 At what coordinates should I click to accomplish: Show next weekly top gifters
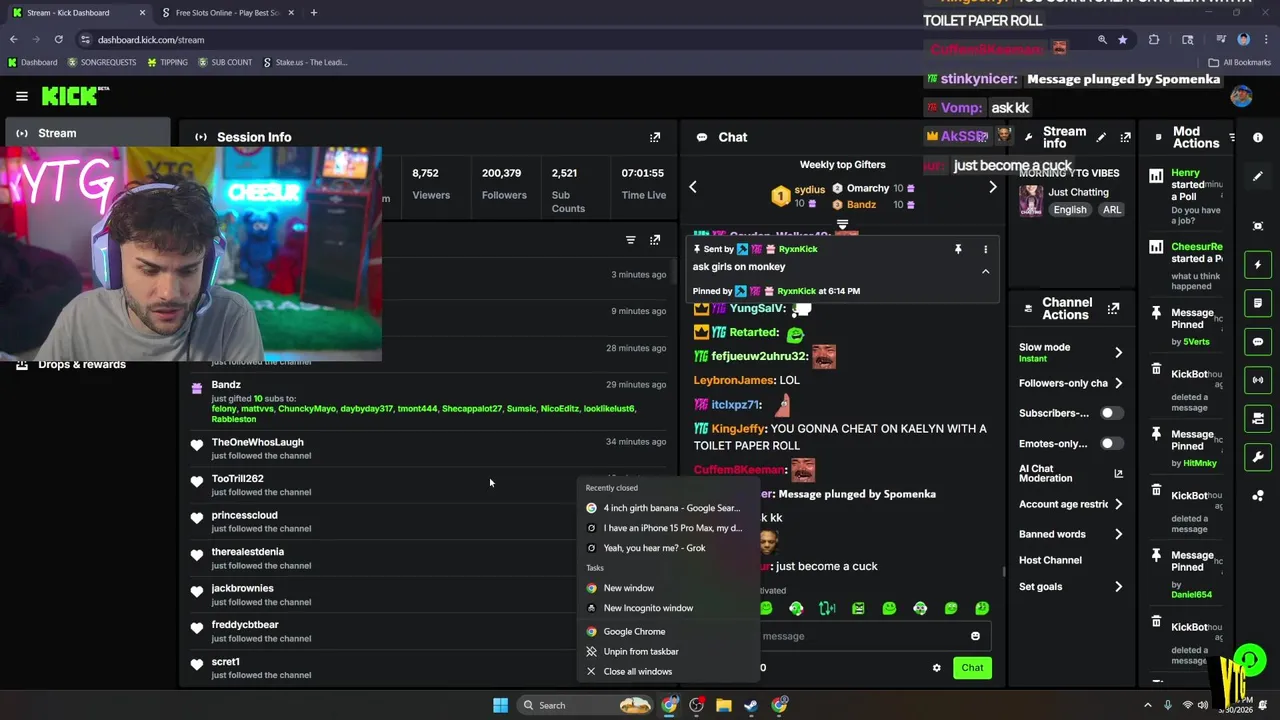(x=992, y=187)
